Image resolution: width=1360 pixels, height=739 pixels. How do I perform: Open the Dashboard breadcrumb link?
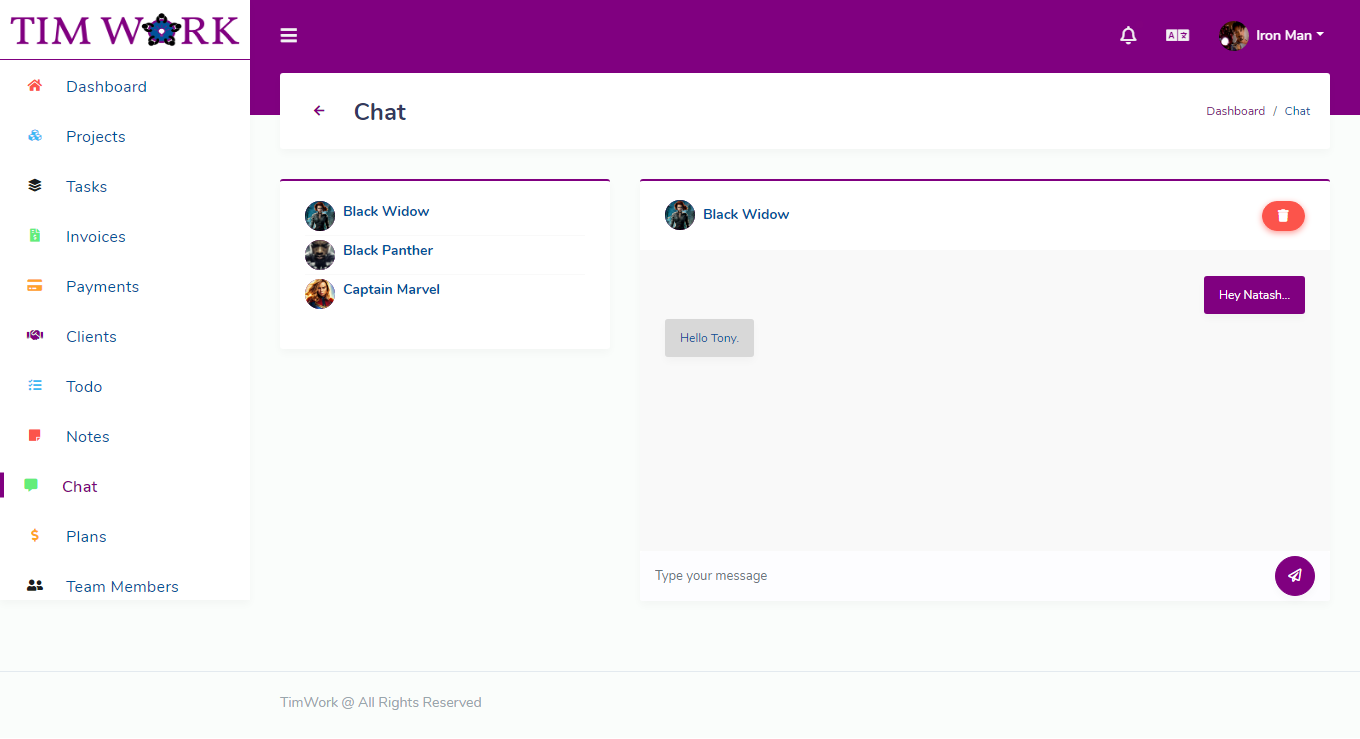1236,110
